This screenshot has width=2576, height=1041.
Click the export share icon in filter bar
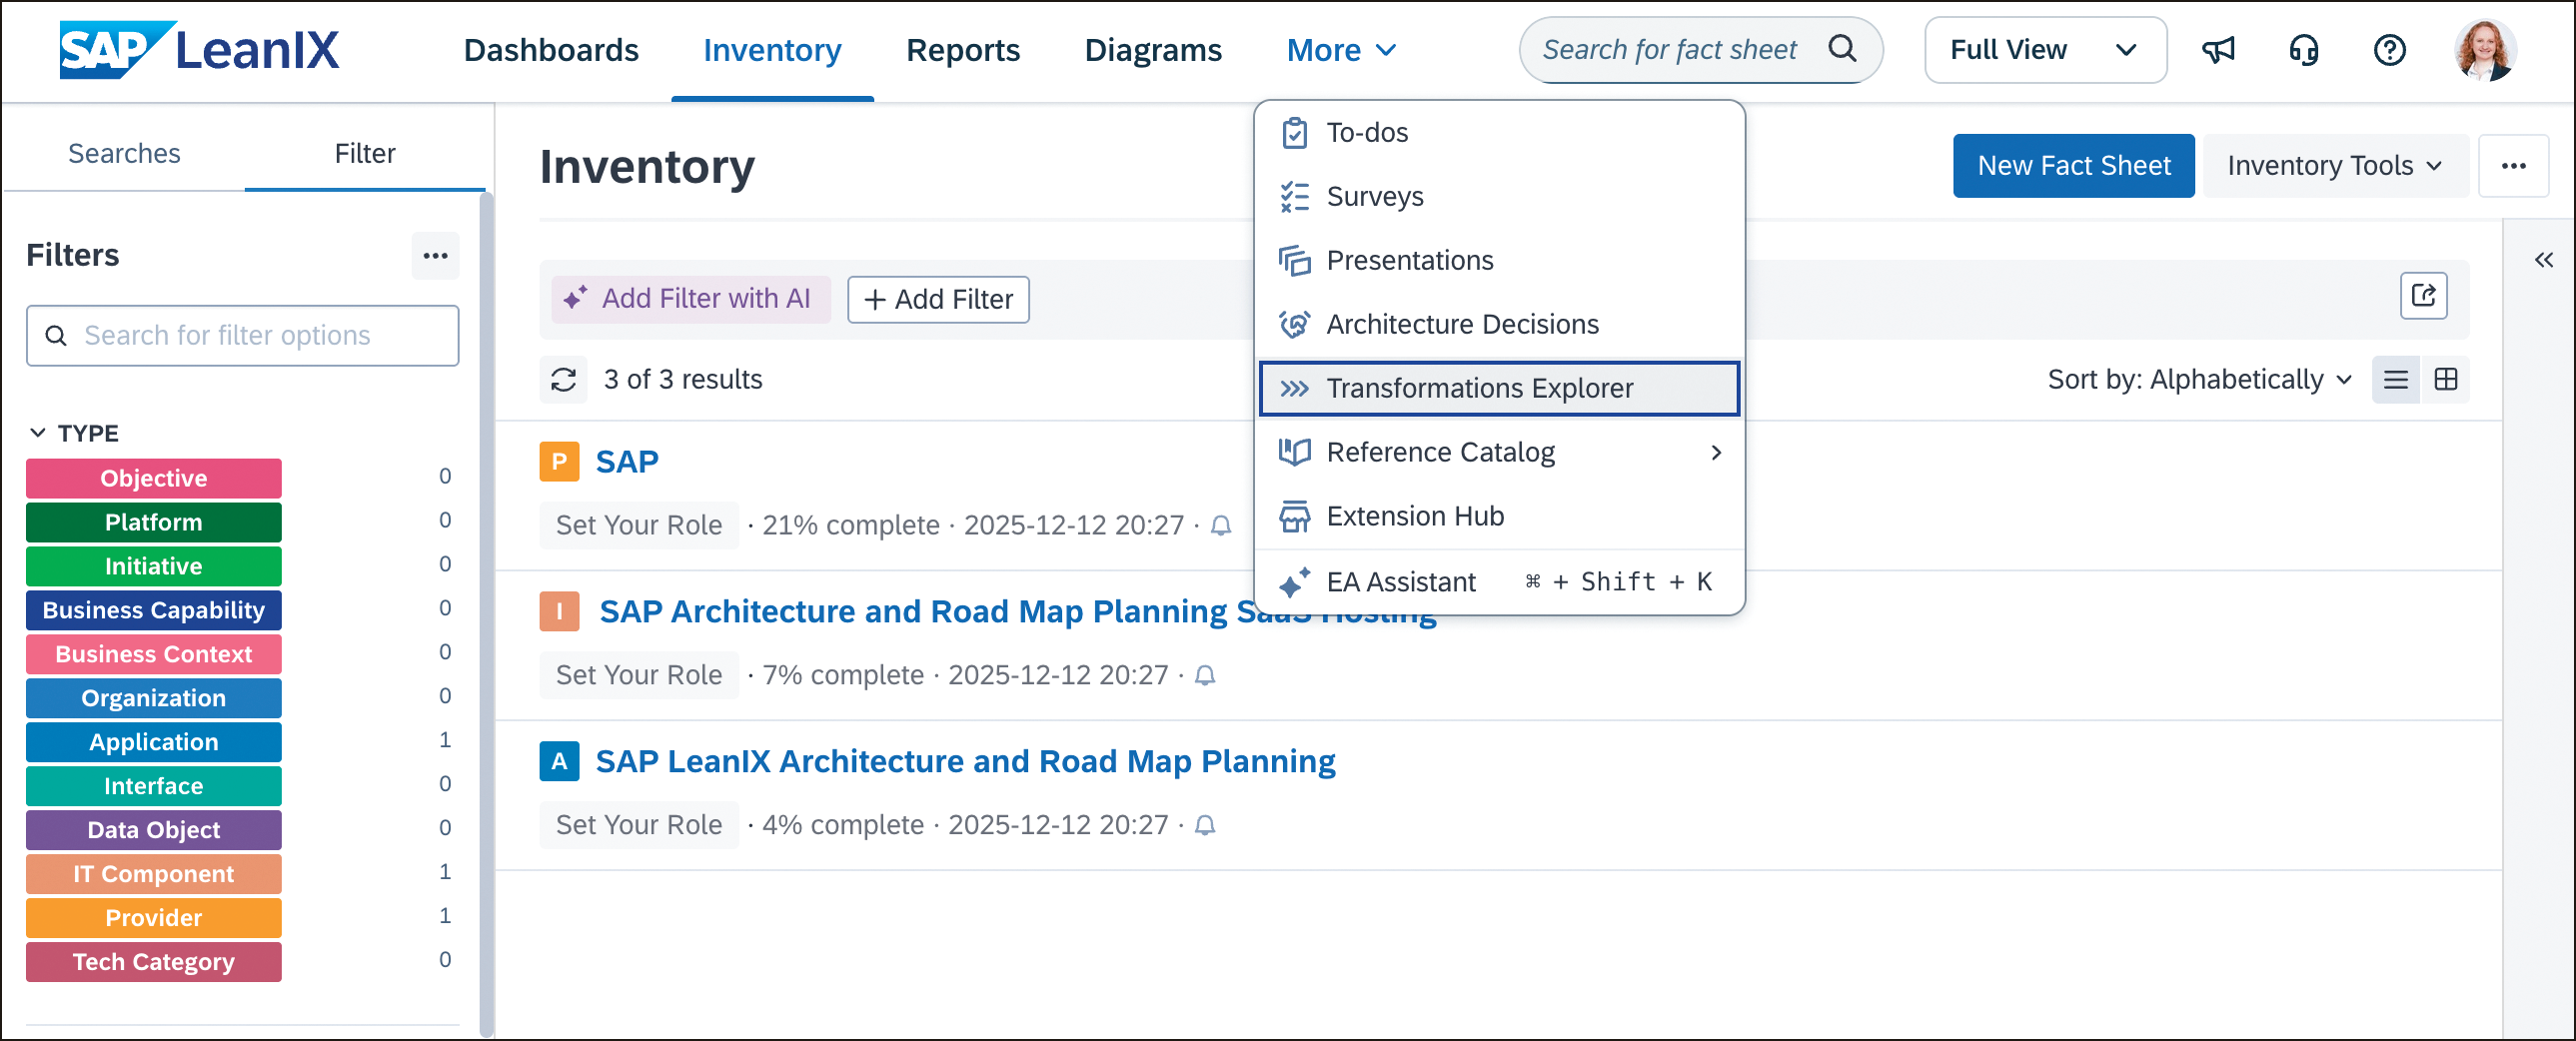pos(2424,296)
